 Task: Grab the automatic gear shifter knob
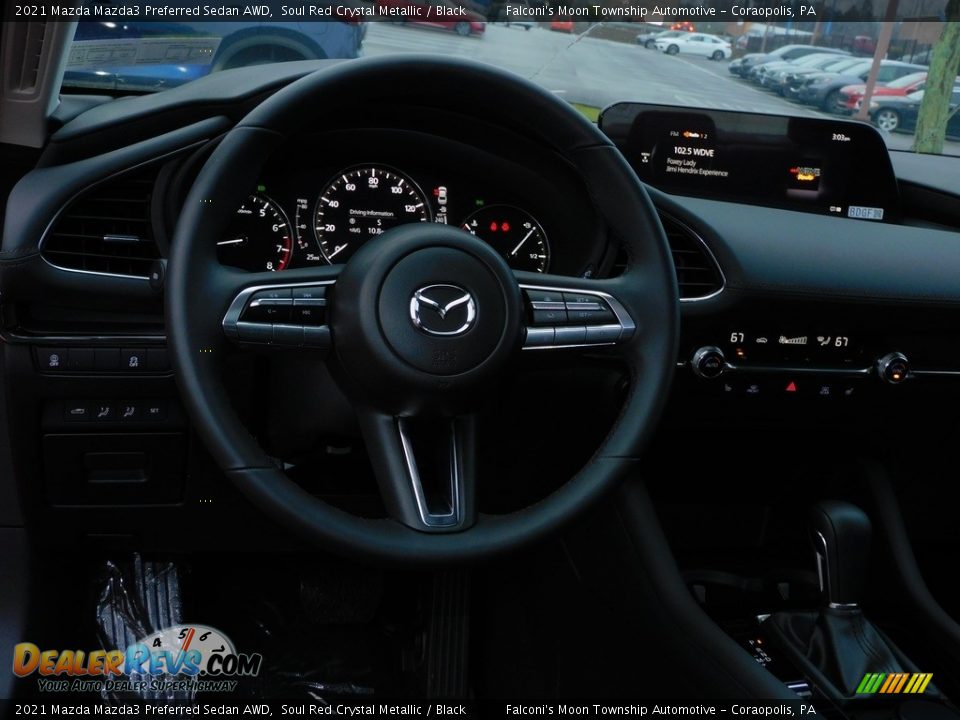click(x=841, y=551)
